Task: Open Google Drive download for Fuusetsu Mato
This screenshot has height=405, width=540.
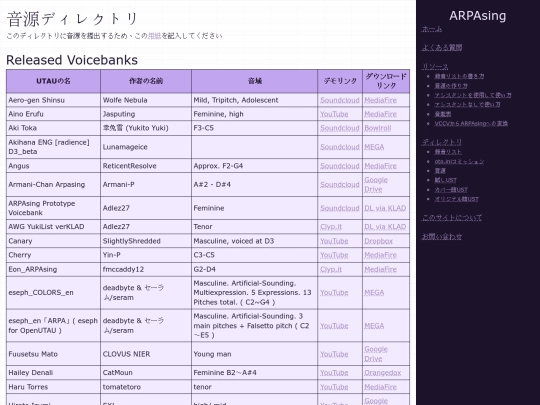Action: click(376, 354)
